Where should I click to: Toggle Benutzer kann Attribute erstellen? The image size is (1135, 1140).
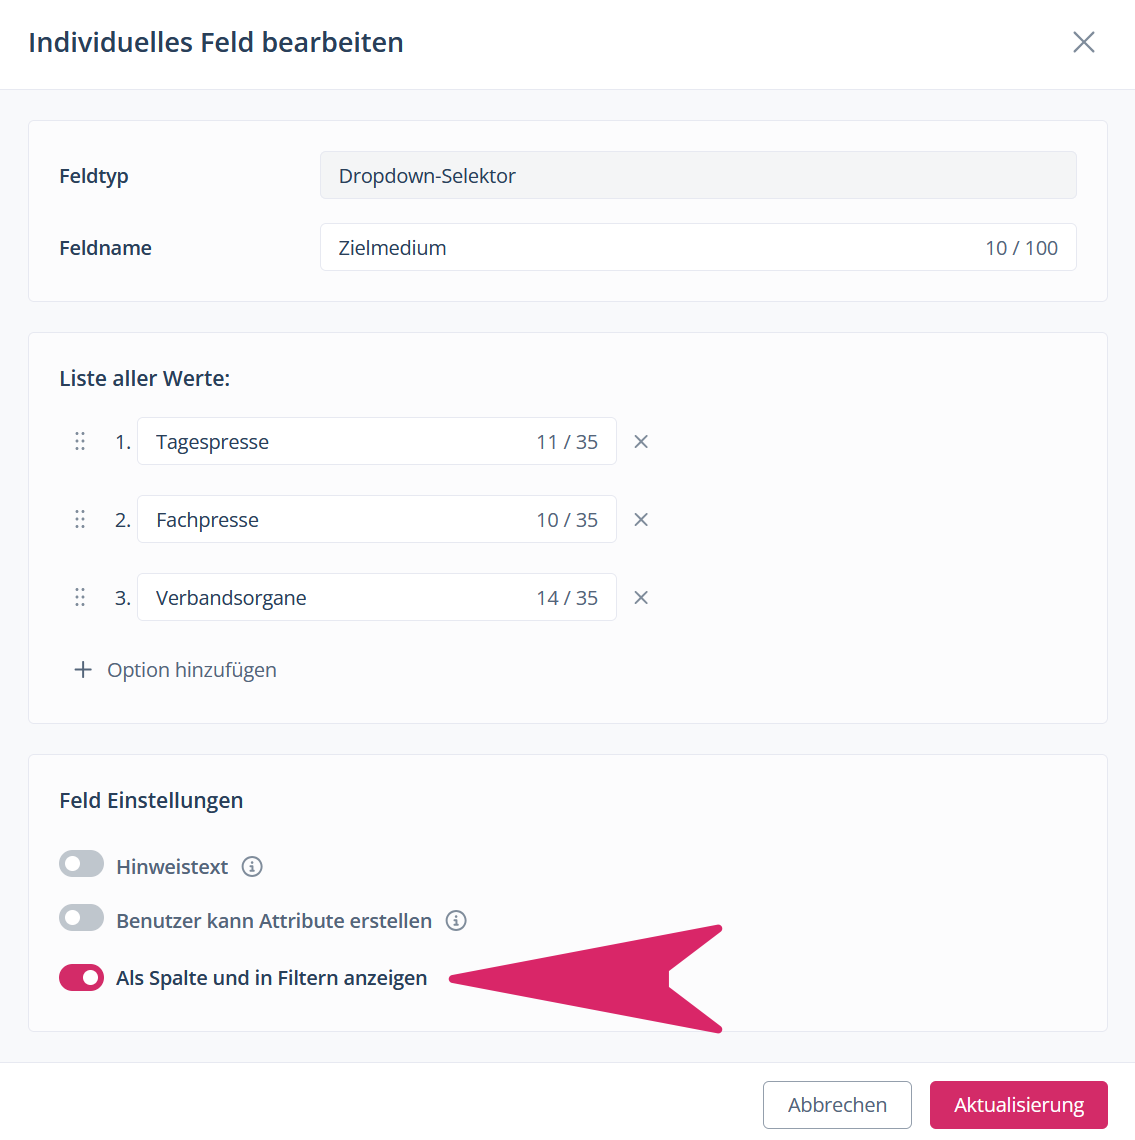coord(81,918)
